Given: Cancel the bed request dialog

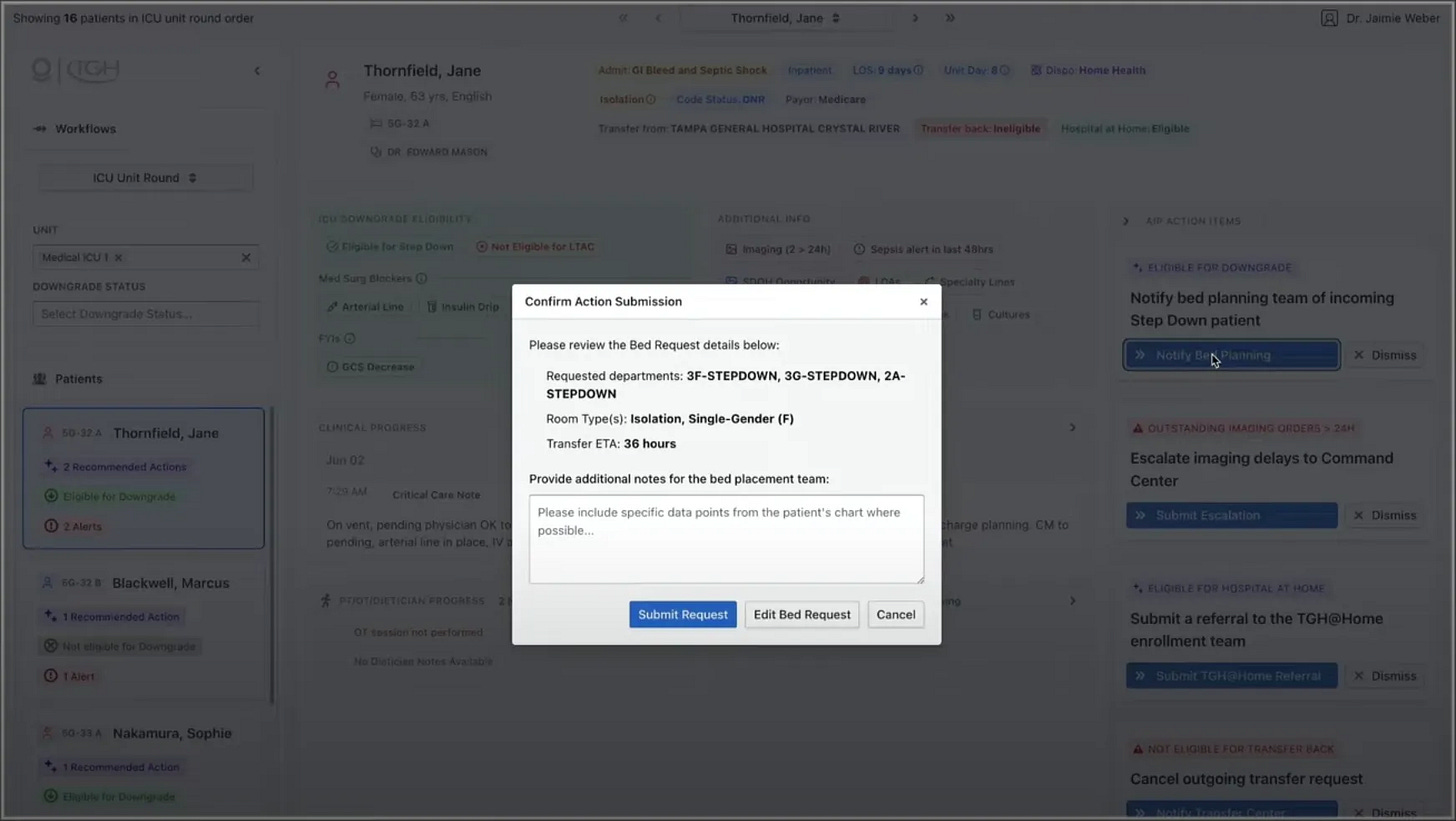Looking at the screenshot, I should [x=896, y=614].
